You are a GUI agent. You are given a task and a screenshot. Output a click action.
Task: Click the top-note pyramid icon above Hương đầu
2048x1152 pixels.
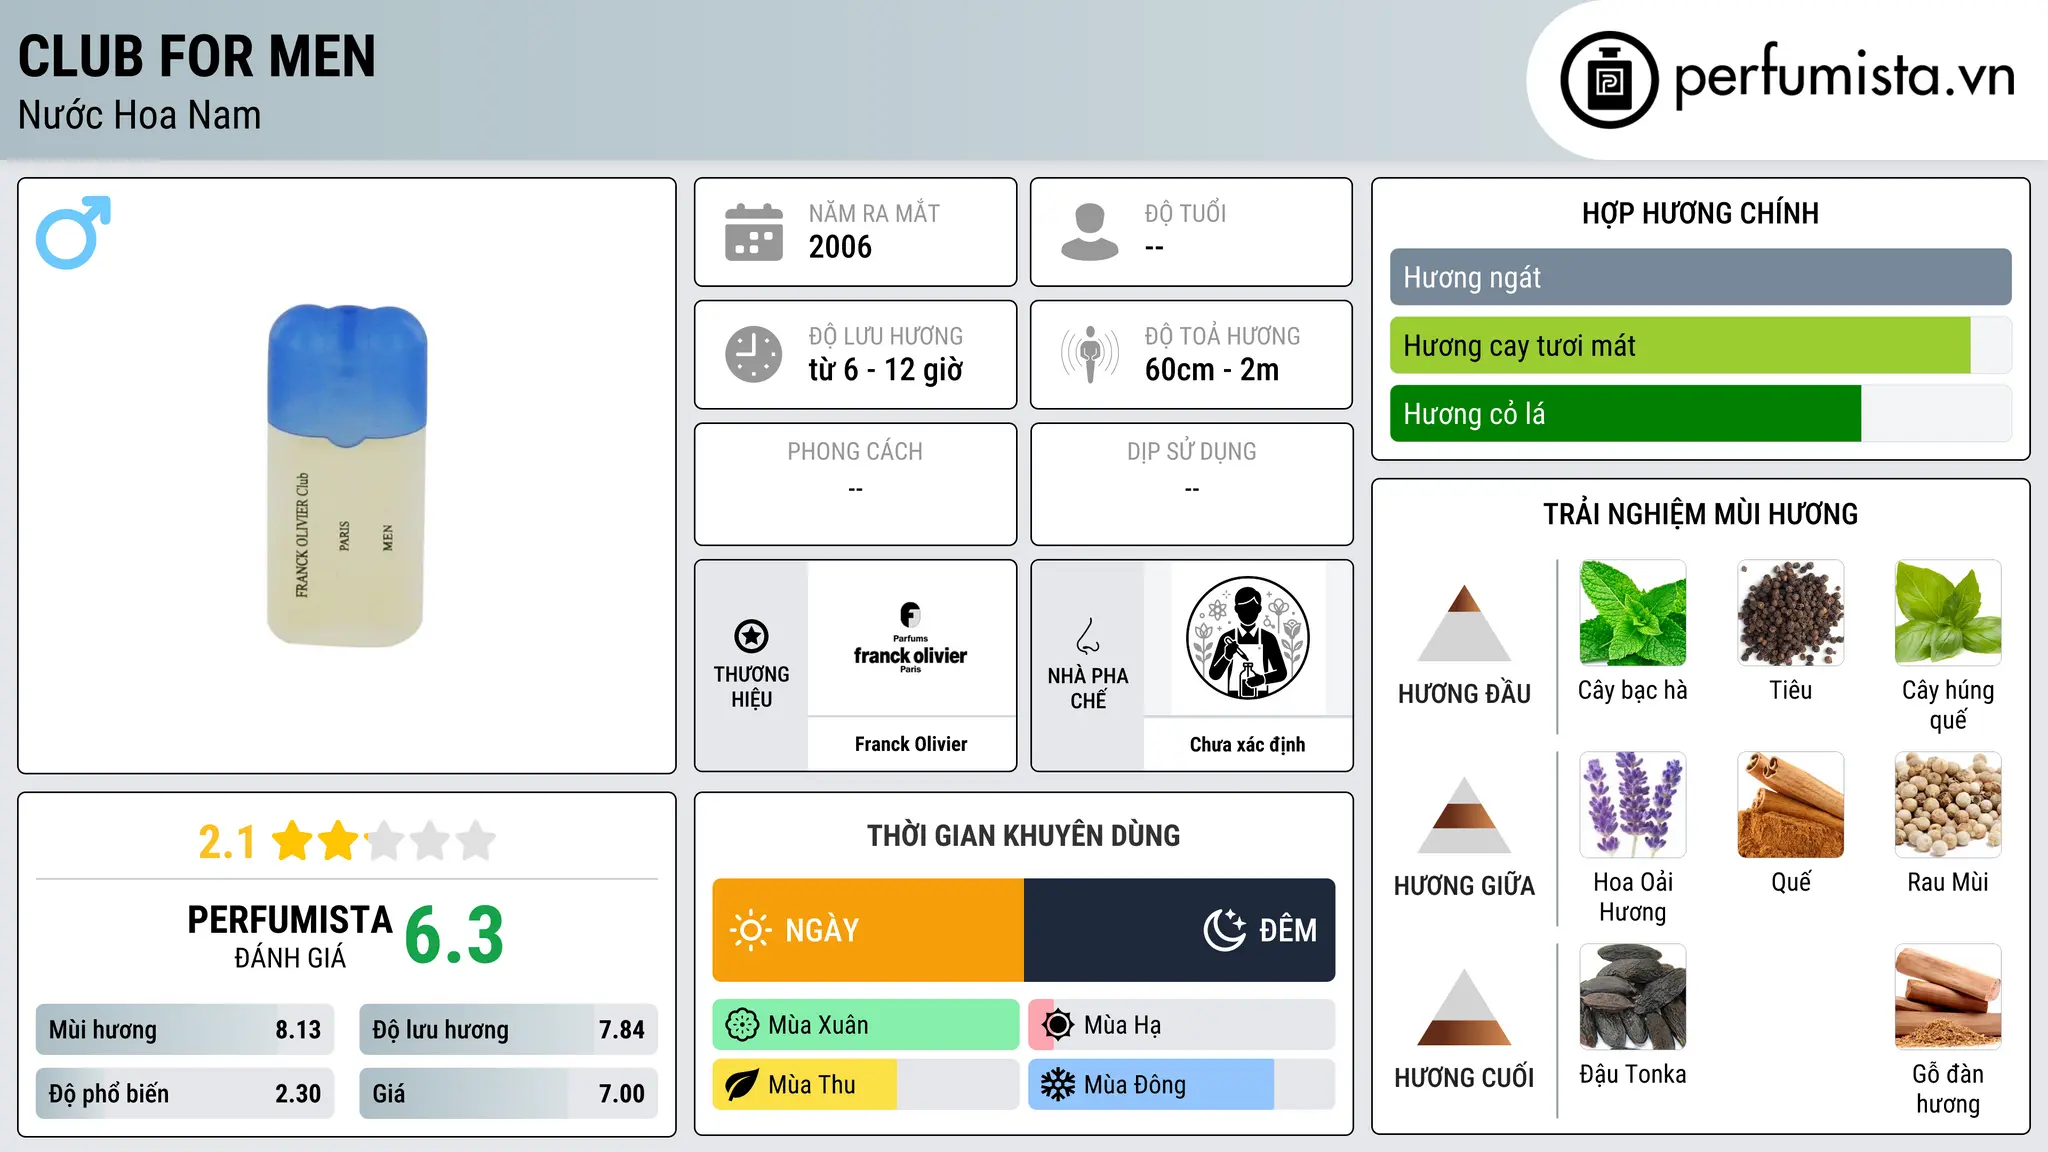[1464, 622]
